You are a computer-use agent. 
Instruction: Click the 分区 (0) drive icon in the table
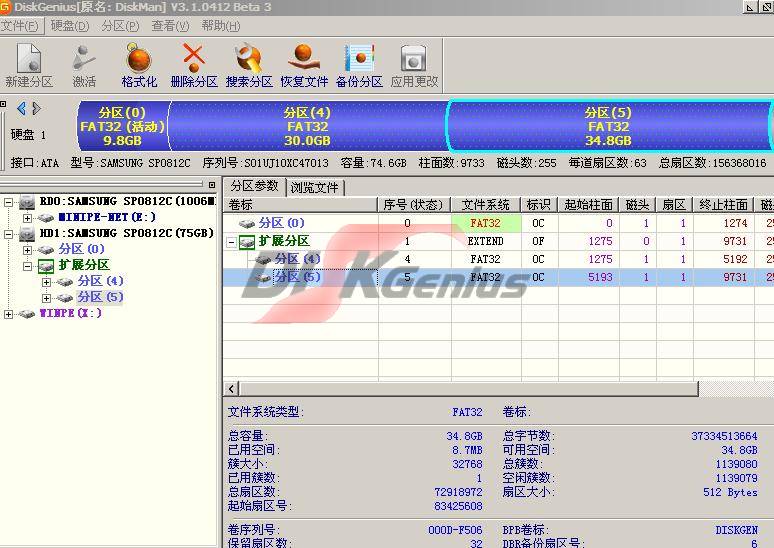(x=247, y=224)
